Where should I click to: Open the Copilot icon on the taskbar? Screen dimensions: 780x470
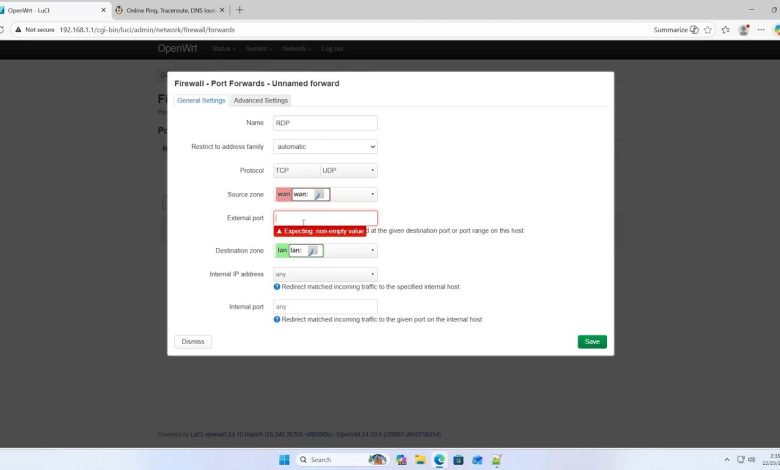401,460
